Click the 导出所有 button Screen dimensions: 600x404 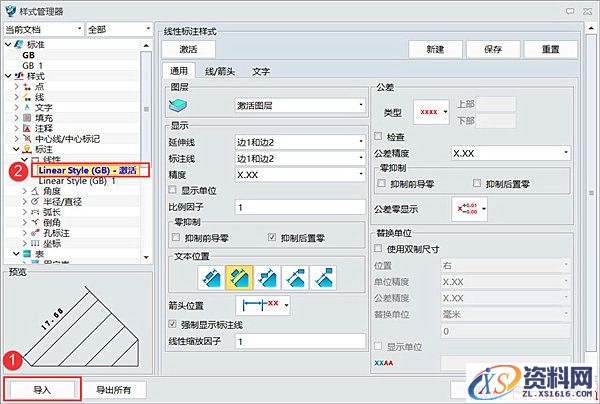[x=114, y=390]
